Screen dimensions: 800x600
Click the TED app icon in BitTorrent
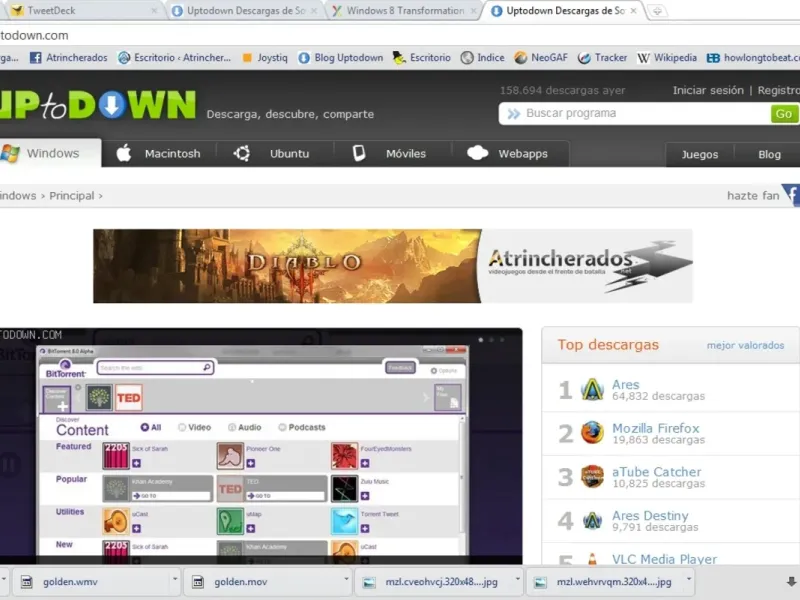tap(129, 398)
